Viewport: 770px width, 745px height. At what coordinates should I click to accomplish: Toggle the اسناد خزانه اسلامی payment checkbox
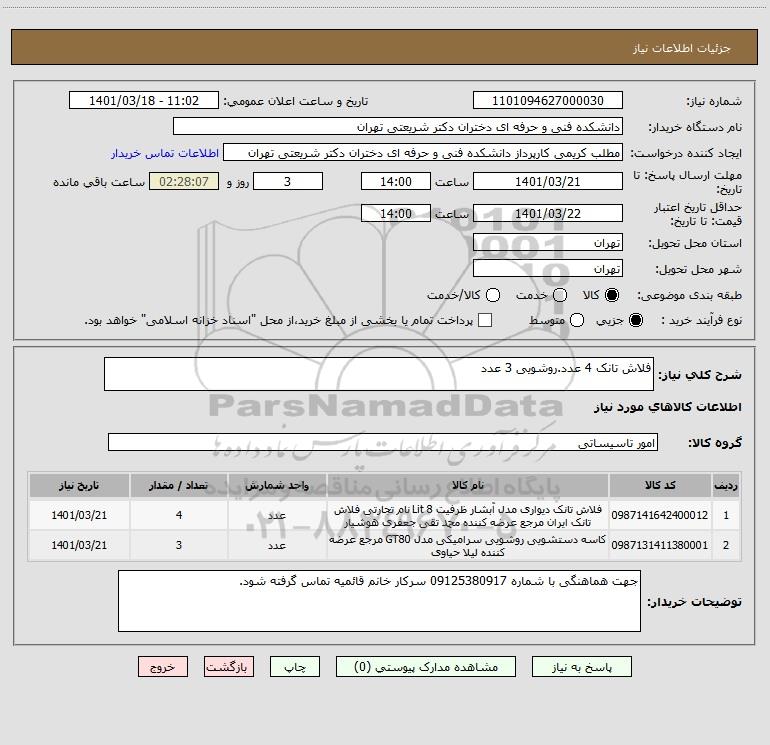[x=485, y=320]
